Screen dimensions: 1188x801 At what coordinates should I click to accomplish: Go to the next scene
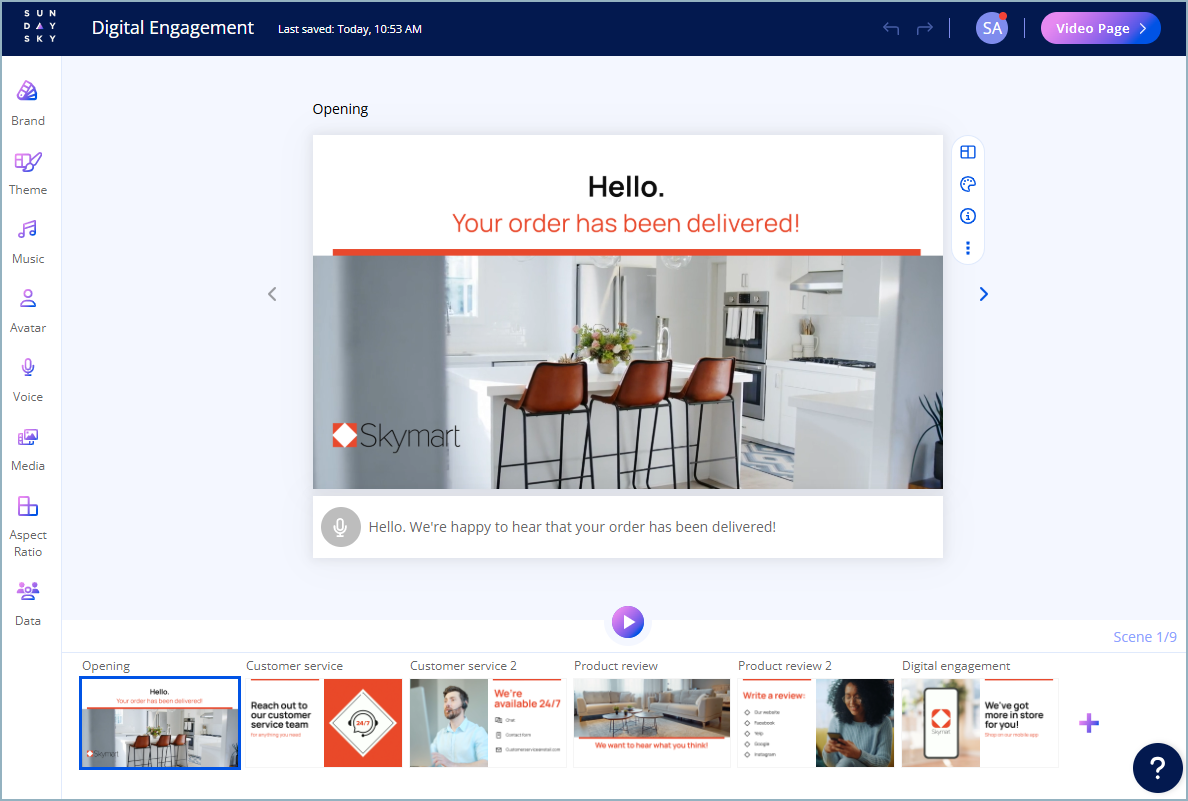pos(983,294)
